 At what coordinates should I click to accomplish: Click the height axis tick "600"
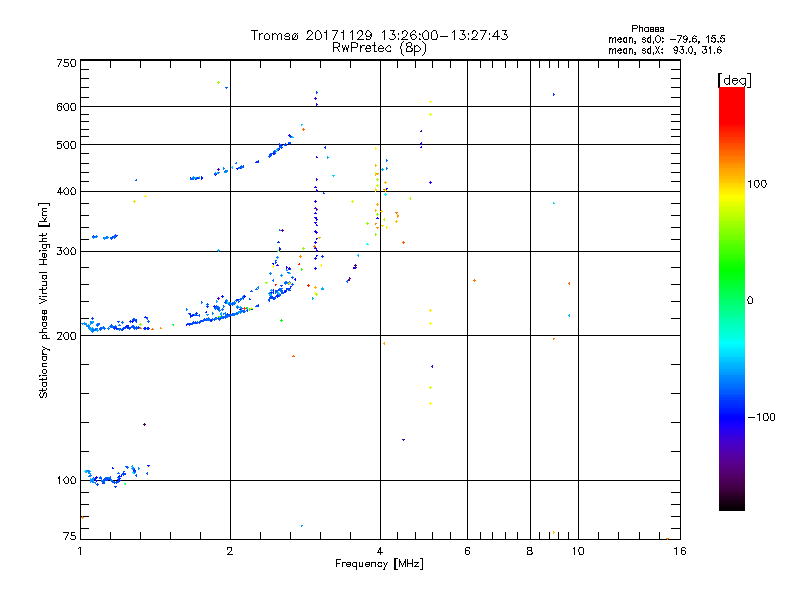66,107
